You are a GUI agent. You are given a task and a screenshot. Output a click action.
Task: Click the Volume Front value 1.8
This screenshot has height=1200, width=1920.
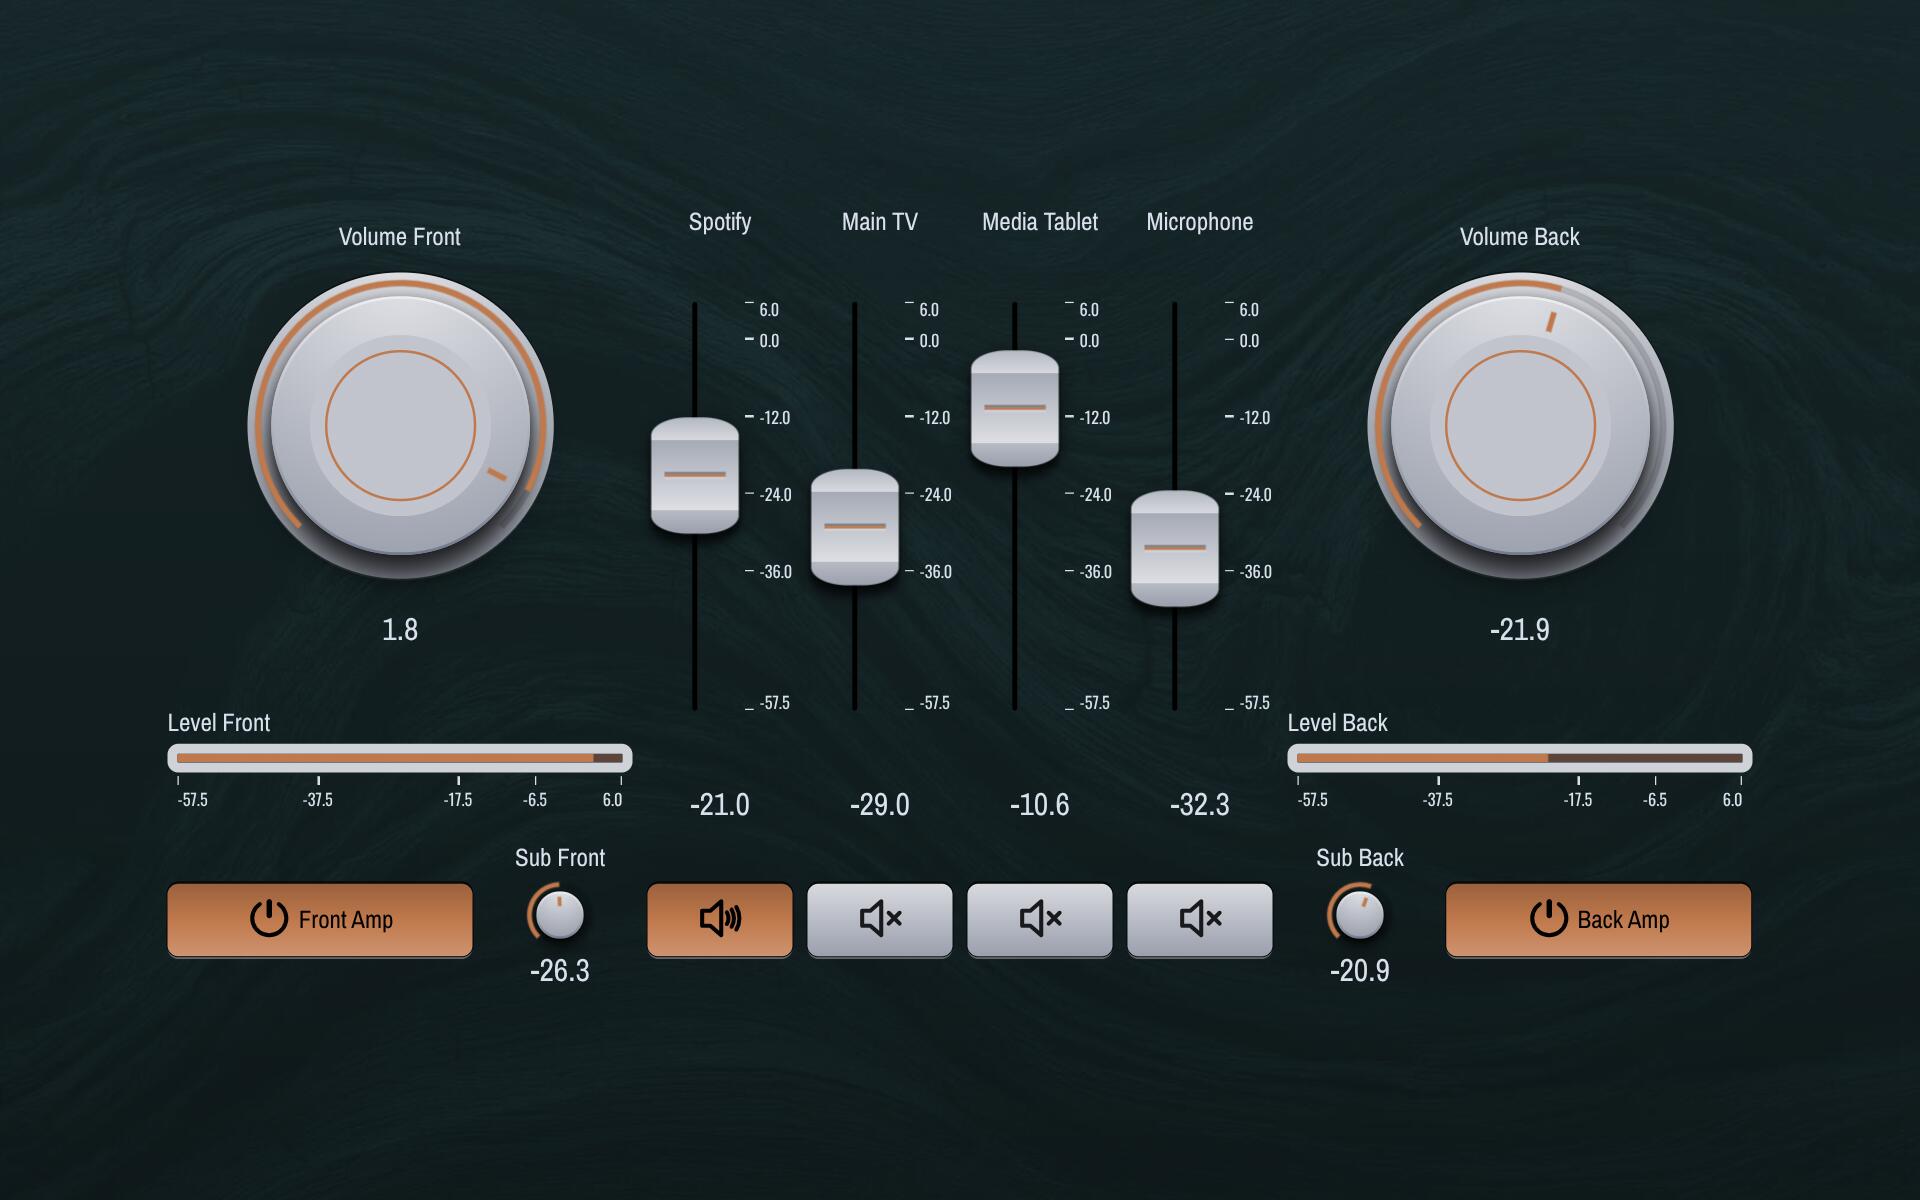tap(400, 629)
